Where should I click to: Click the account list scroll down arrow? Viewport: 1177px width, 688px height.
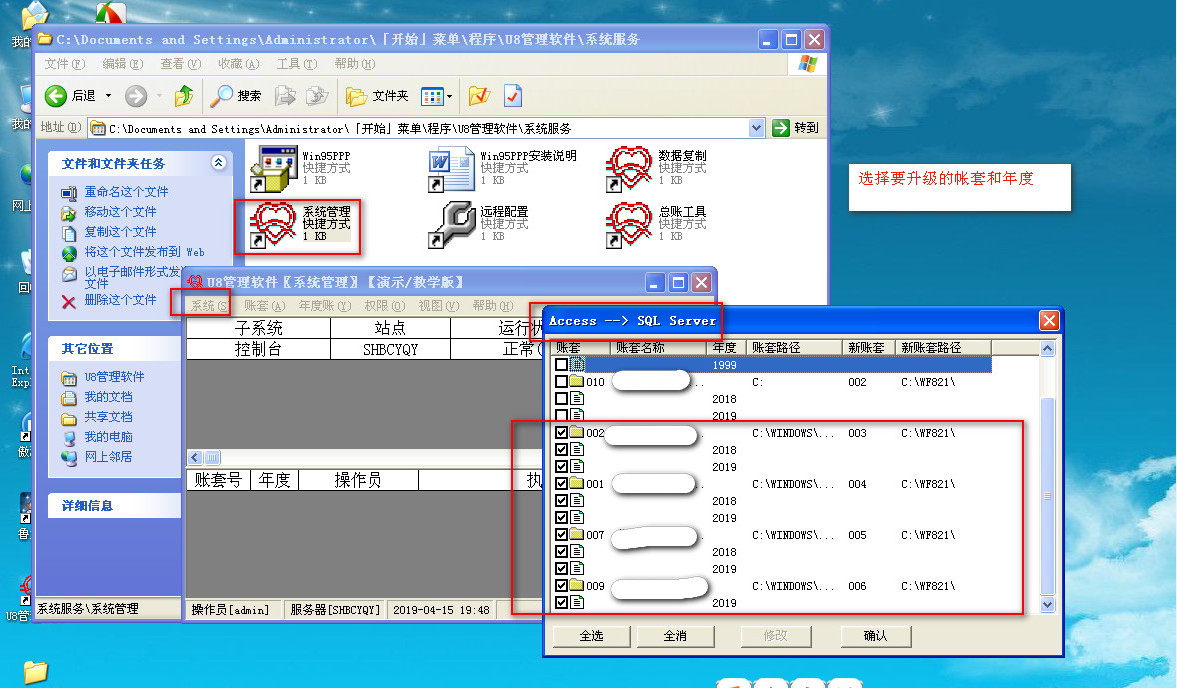(x=1048, y=605)
